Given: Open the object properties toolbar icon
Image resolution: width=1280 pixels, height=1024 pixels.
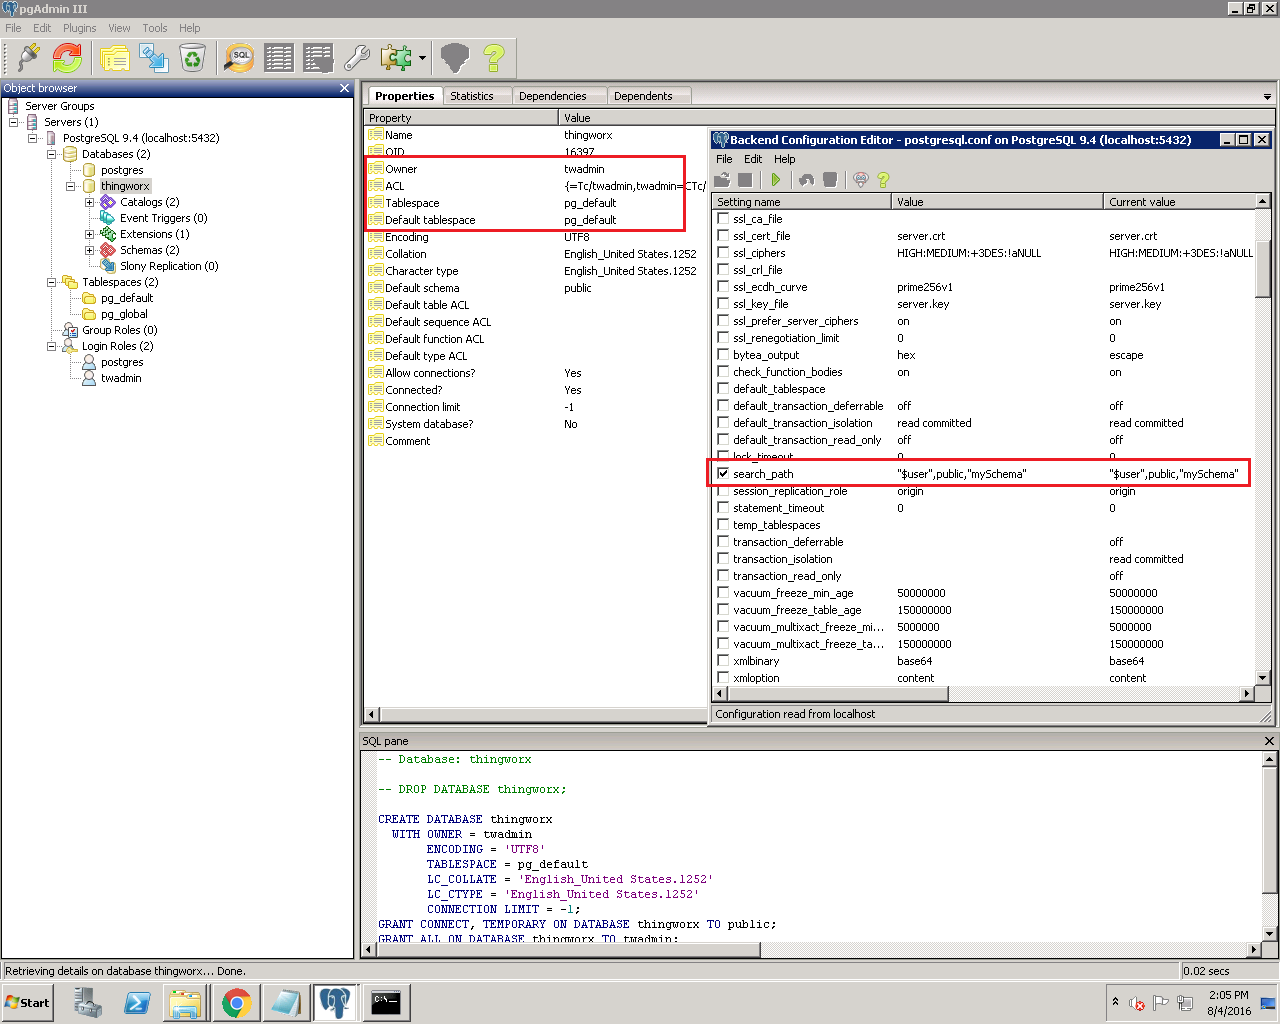Looking at the screenshot, I should coord(114,58).
